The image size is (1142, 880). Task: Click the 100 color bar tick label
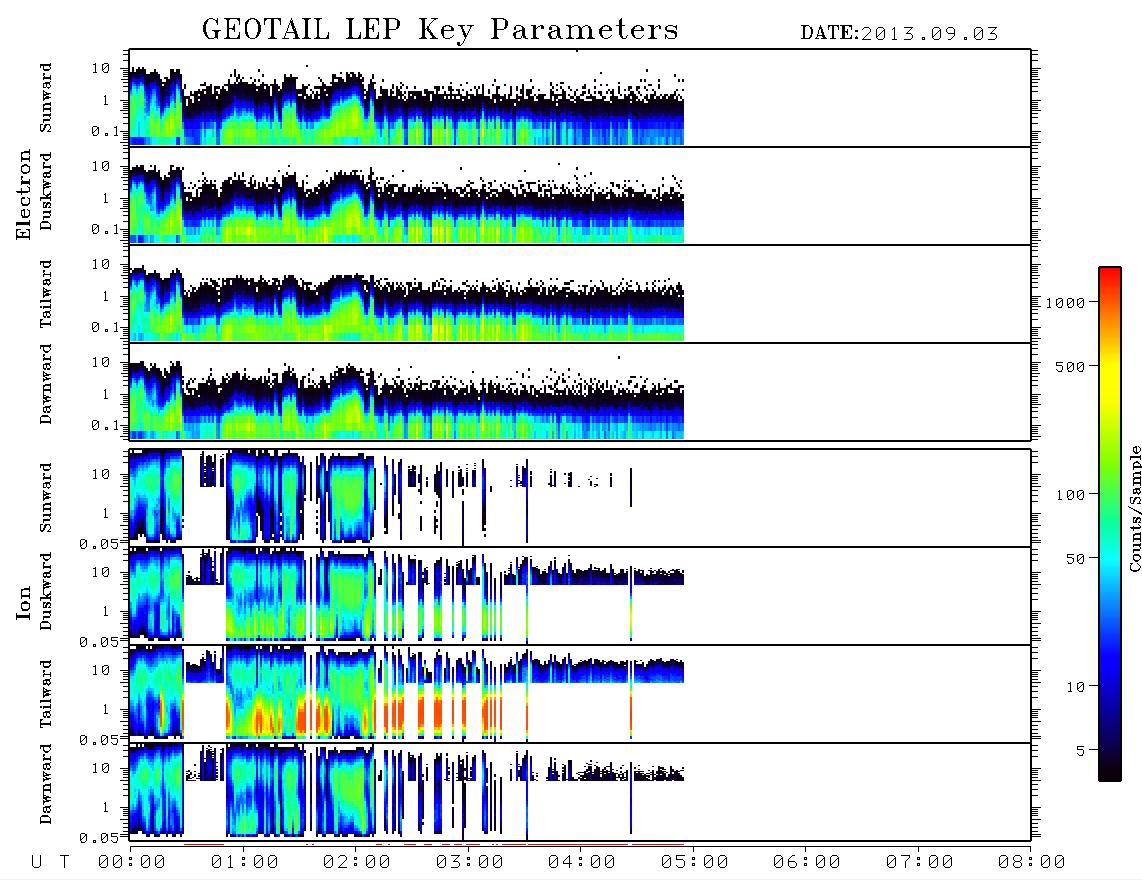point(1071,495)
